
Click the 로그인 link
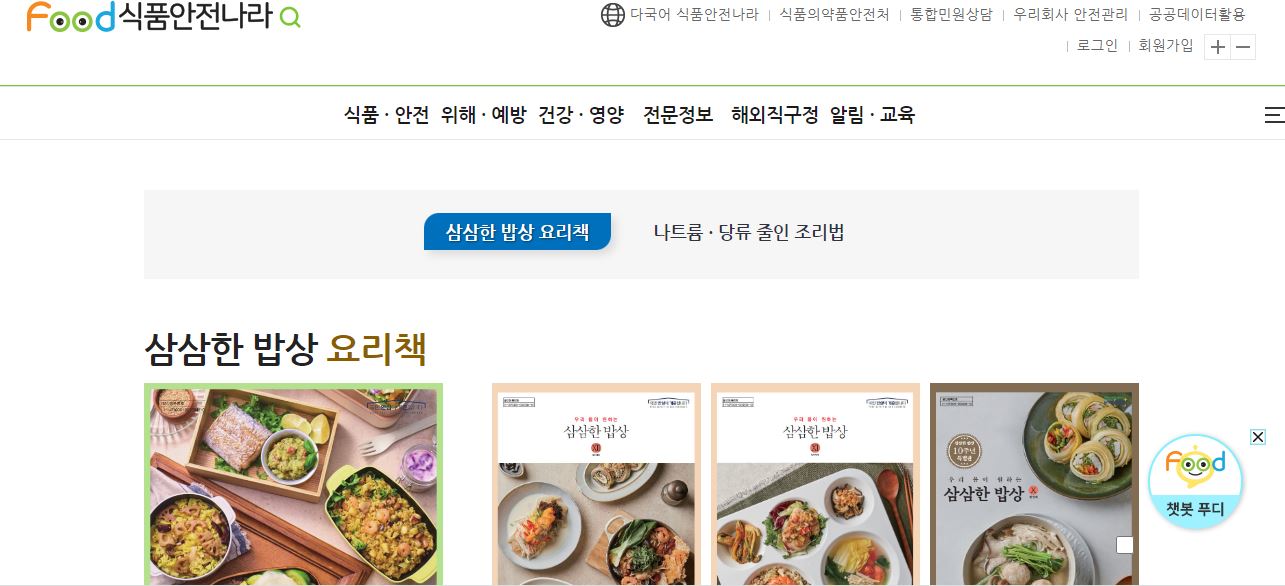pyautogui.click(x=1097, y=45)
